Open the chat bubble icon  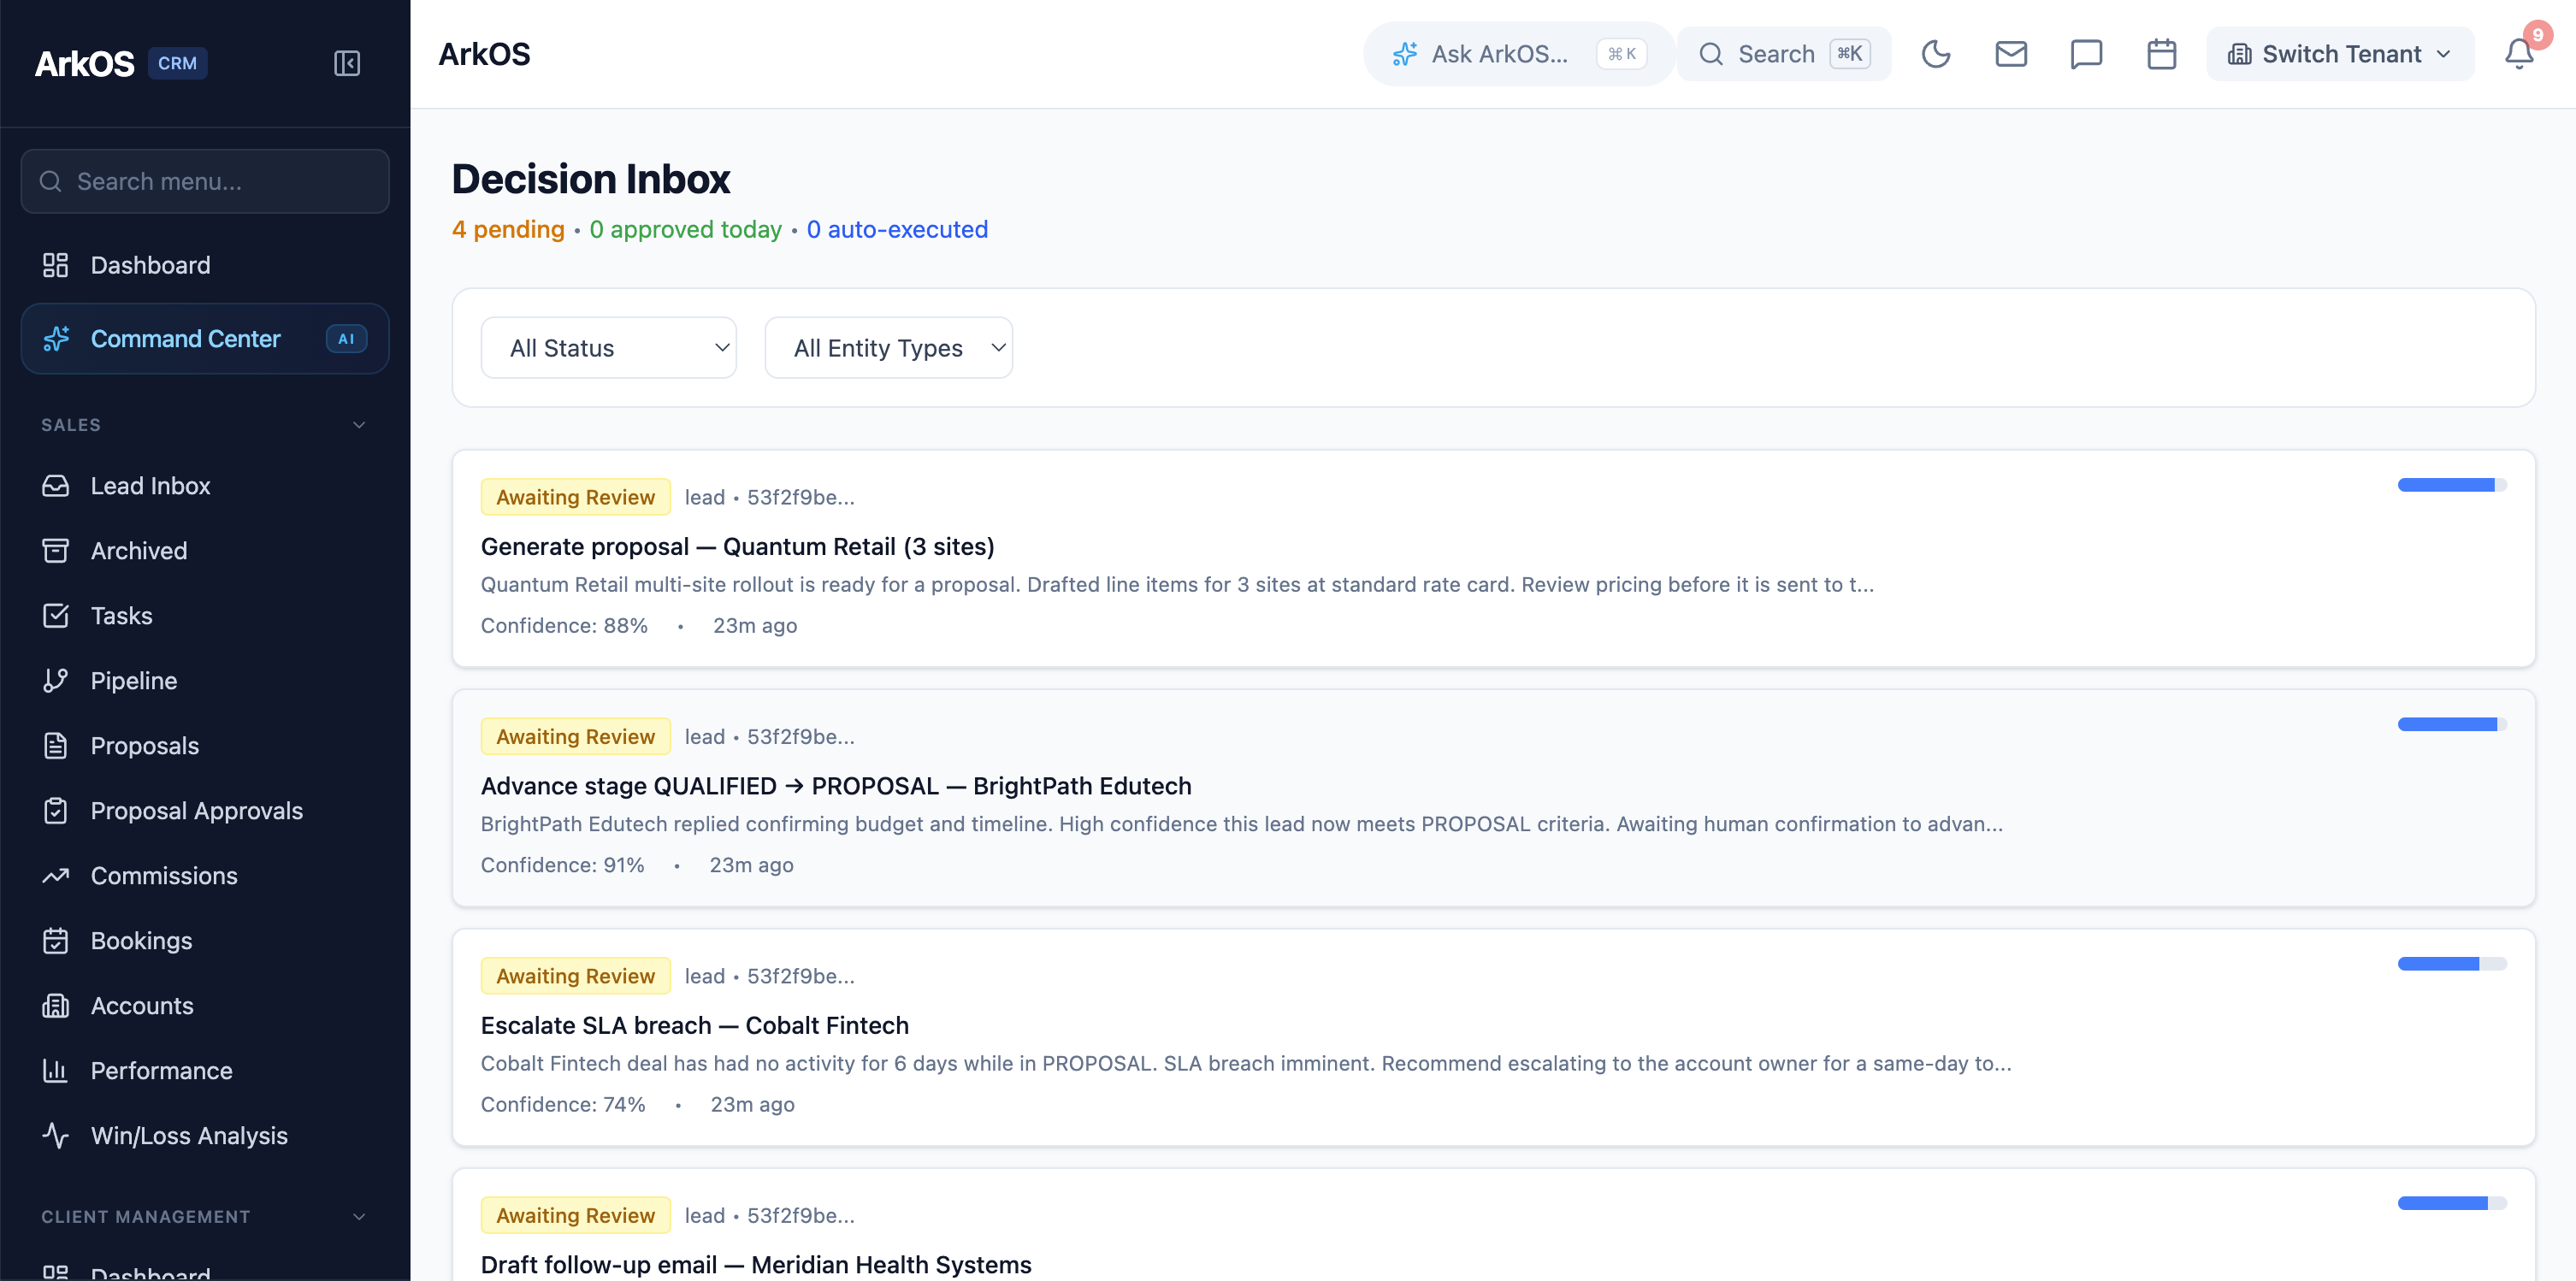click(x=2086, y=54)
